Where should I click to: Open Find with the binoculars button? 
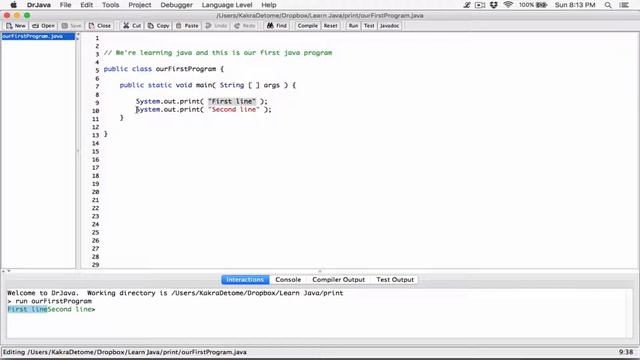277,26
